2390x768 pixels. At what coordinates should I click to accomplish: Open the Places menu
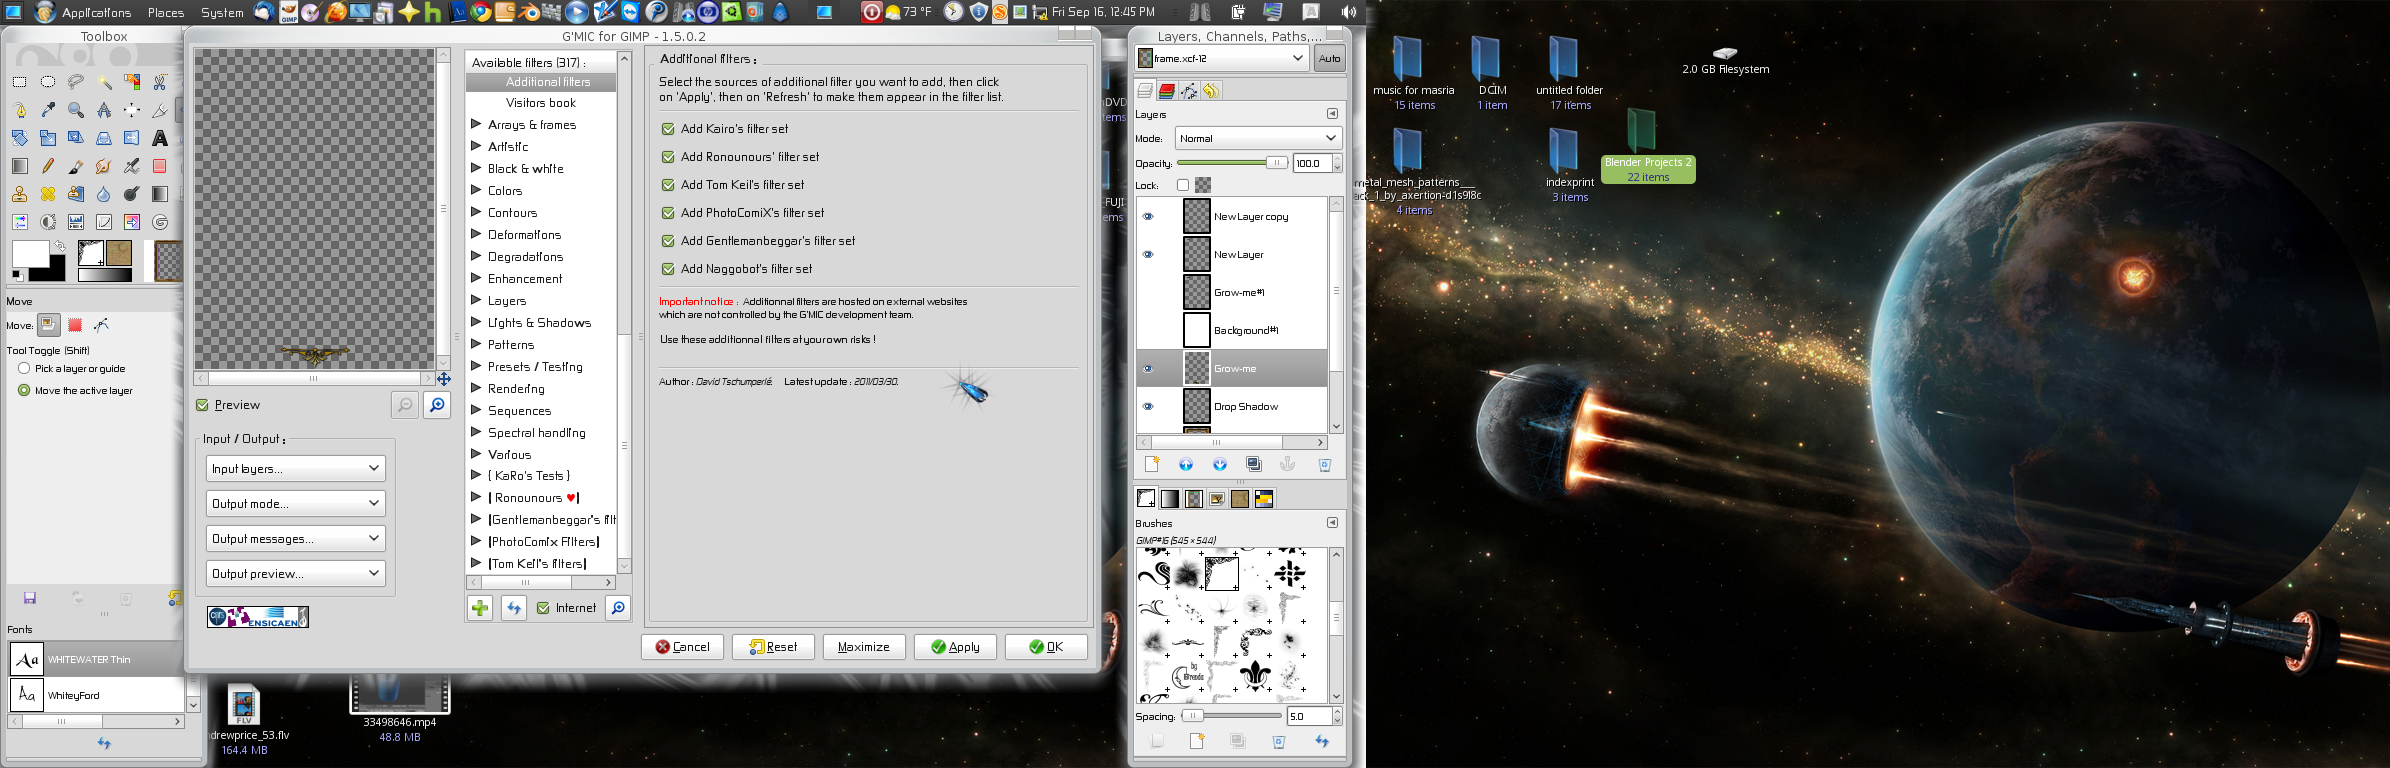166,12
